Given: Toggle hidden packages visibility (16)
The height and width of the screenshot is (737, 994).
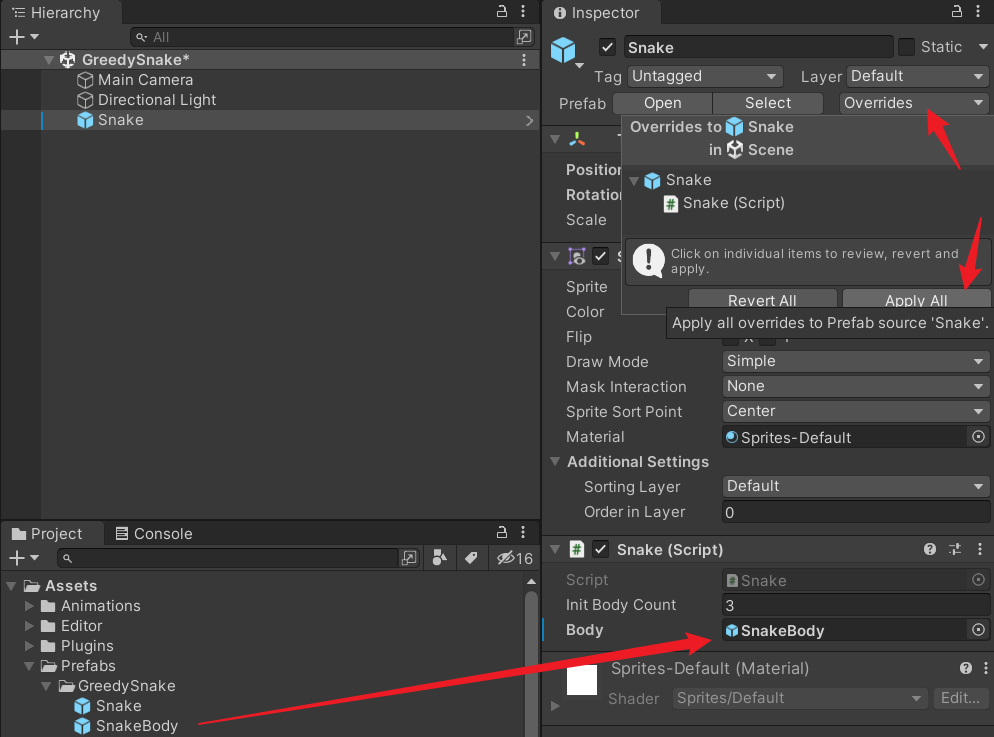Looking at the screenshot, I should pos(515,558).
